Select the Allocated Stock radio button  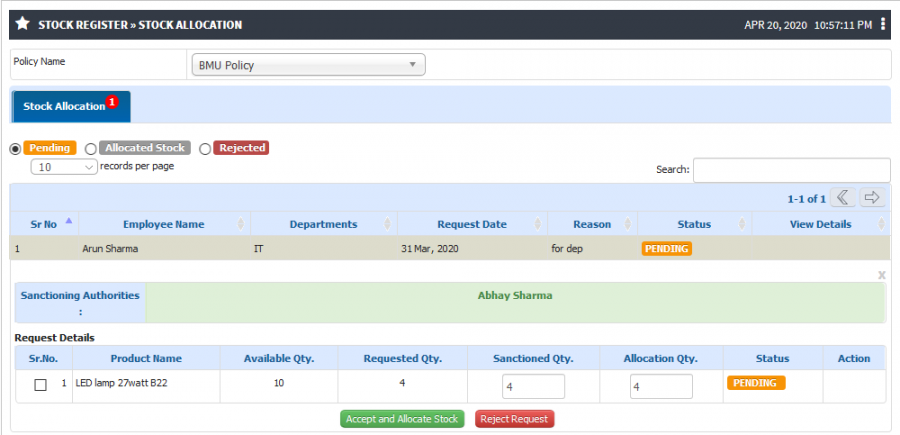91,149
